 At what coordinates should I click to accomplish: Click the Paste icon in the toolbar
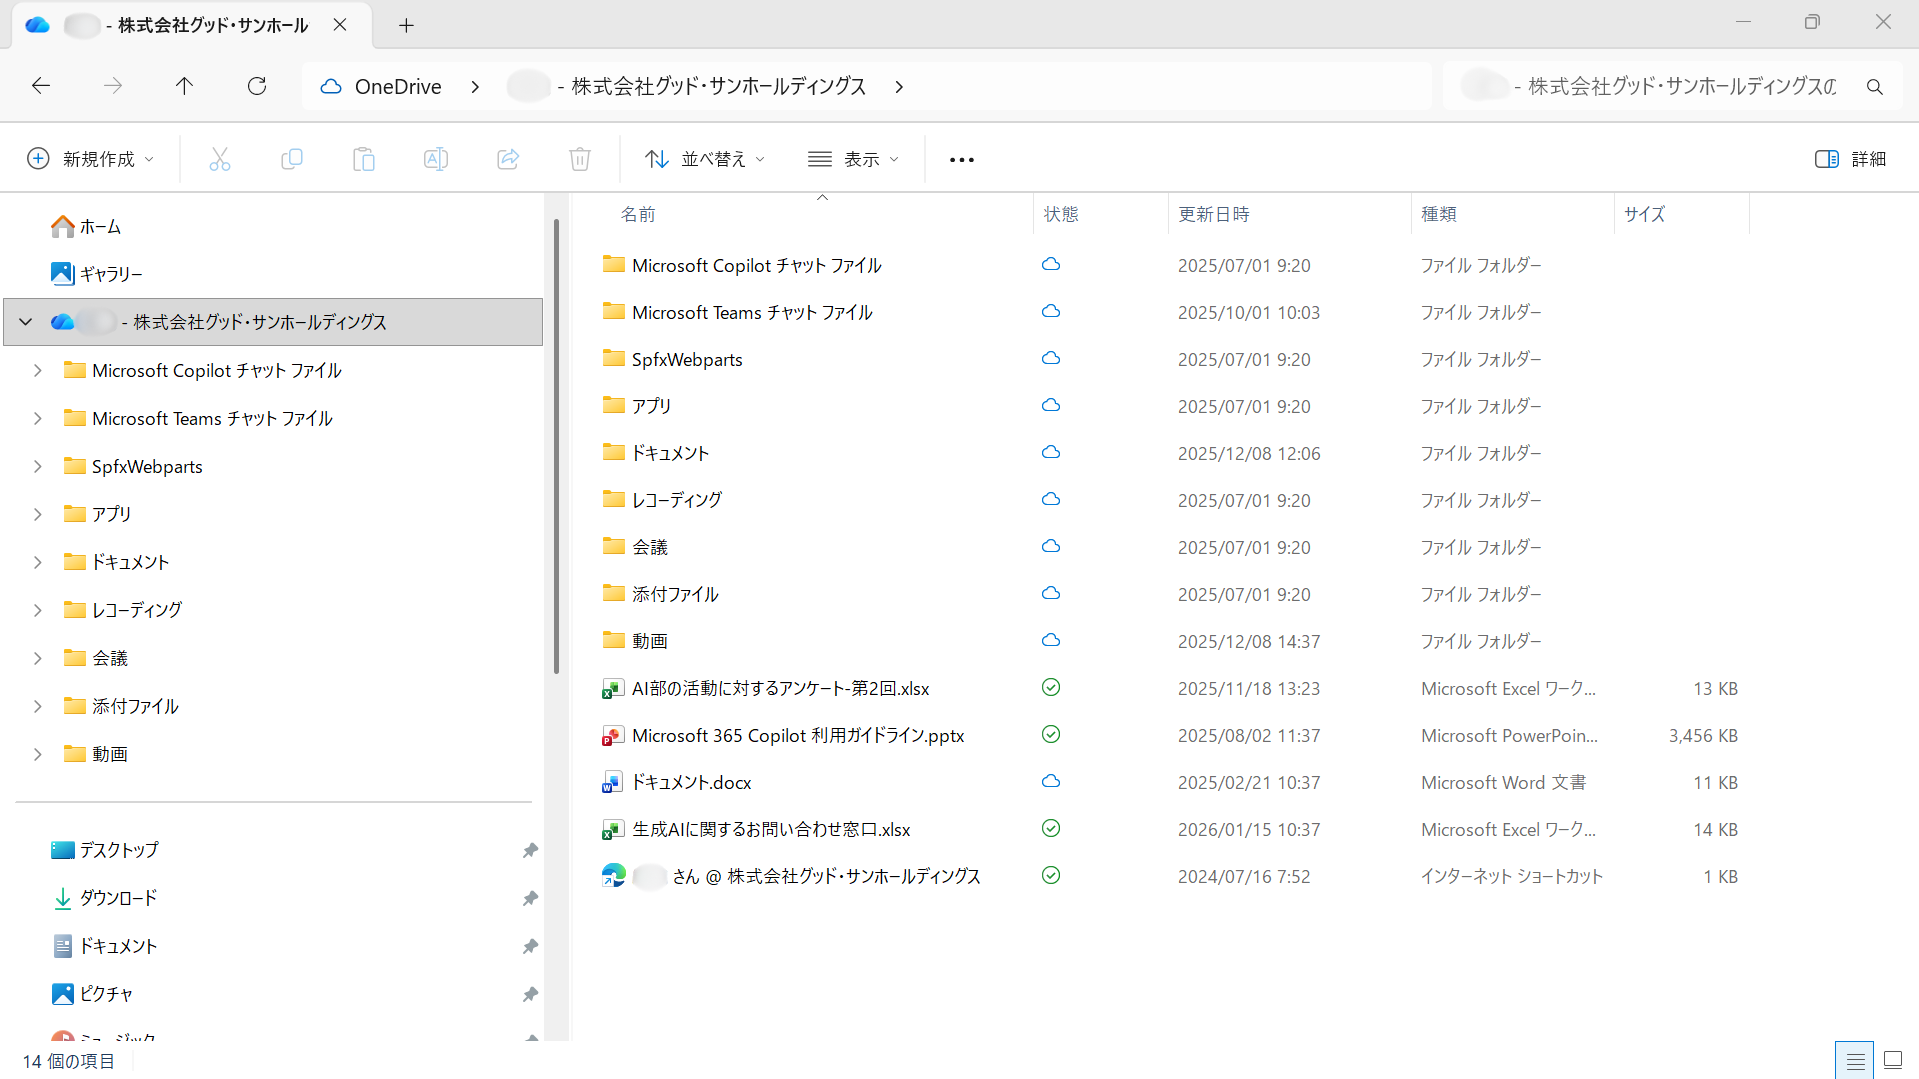[364, 158]
